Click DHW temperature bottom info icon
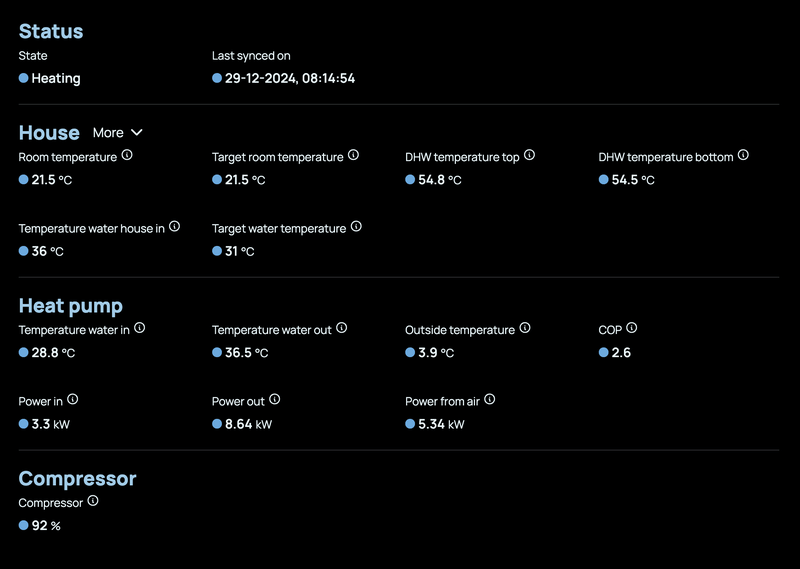 (x=743, y=156)
